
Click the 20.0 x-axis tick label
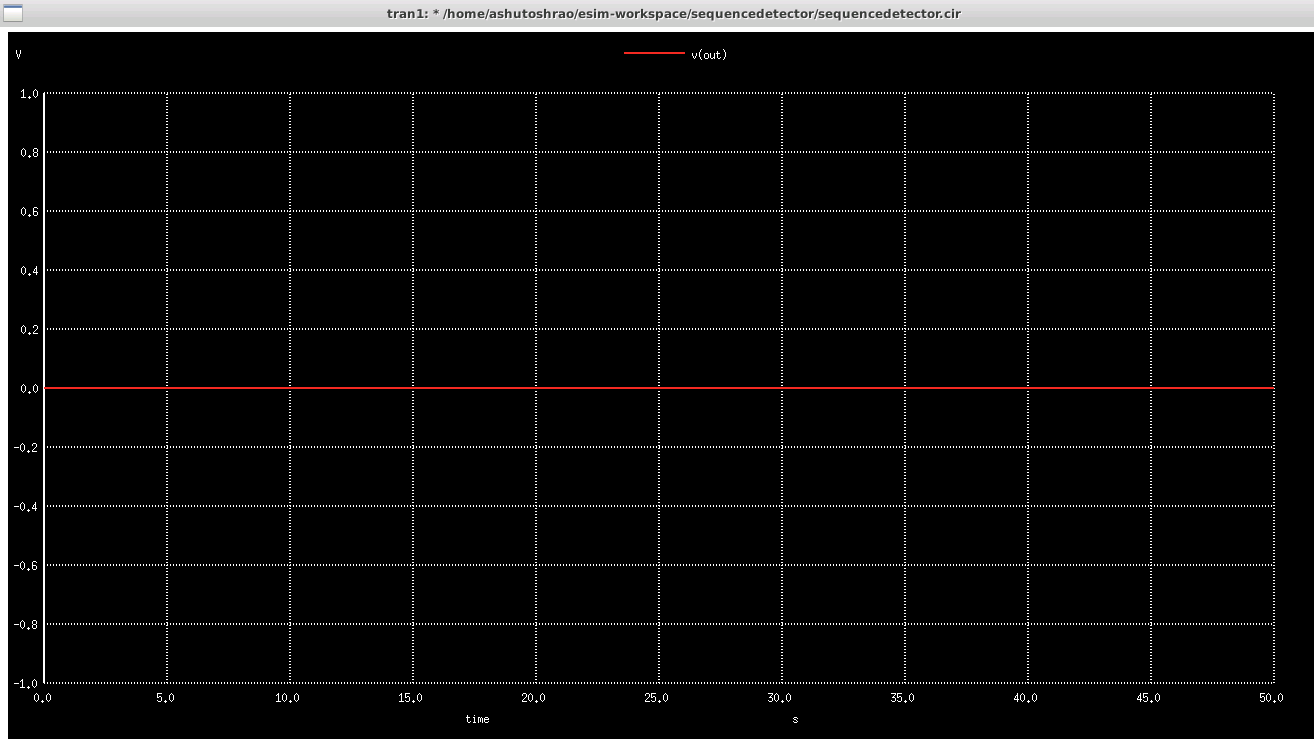click(x=535, y=699)
